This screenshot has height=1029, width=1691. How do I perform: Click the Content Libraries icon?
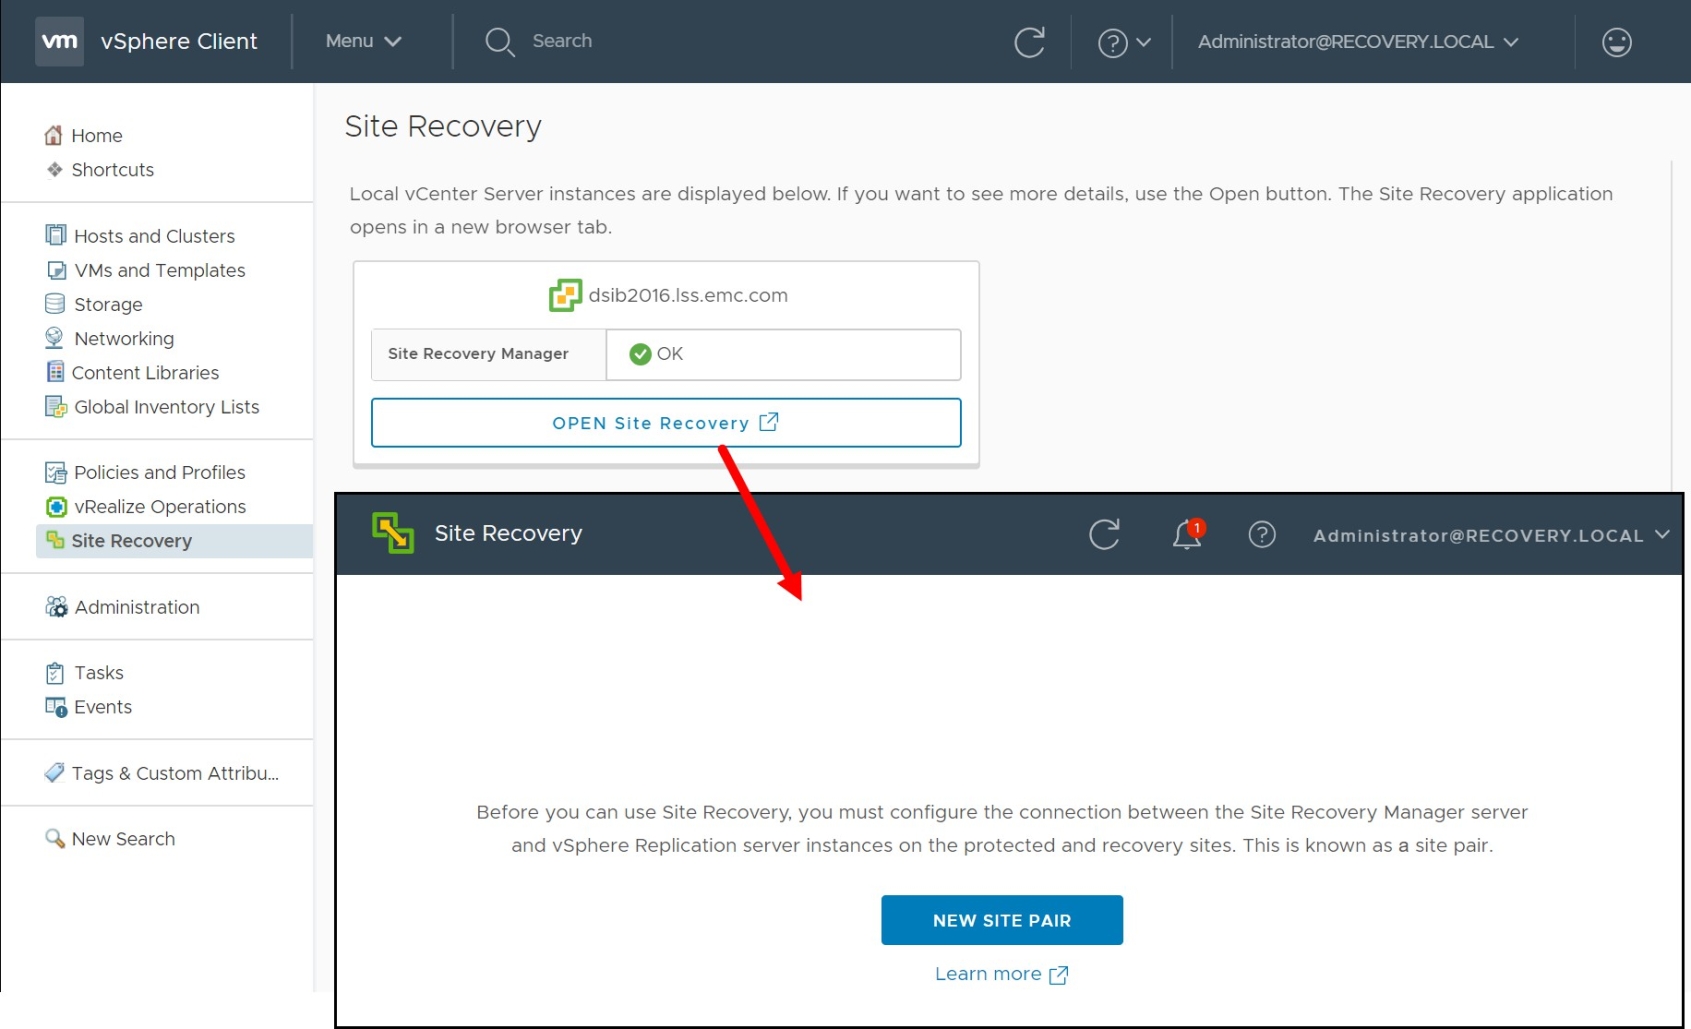tap(55, 371)
